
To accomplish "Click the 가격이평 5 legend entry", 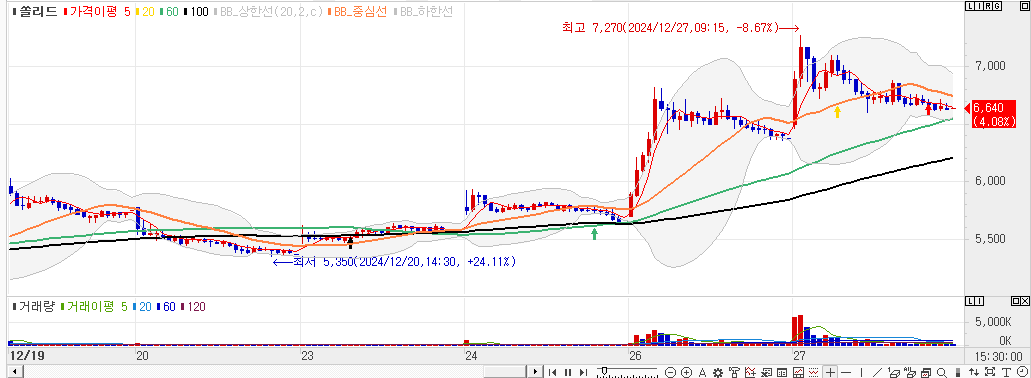I will coord(96,11).
